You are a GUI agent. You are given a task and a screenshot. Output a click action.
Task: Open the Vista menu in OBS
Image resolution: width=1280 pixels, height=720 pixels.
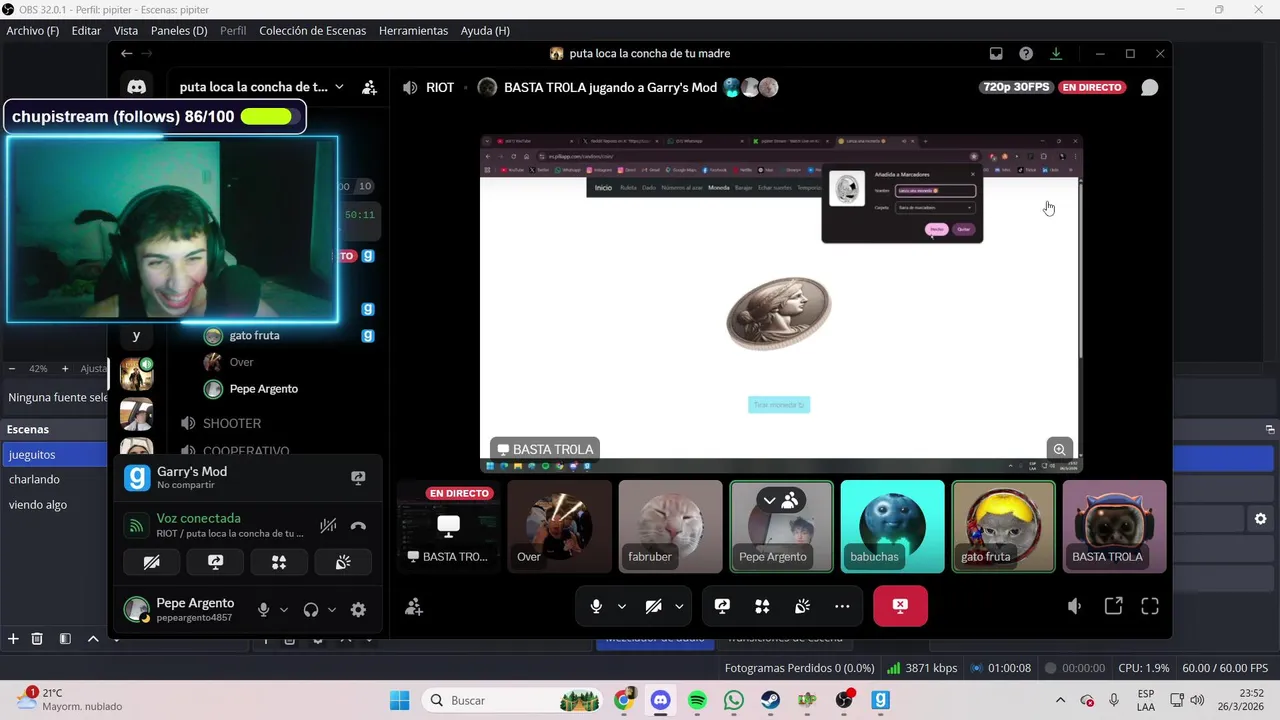tap(126, 31)
